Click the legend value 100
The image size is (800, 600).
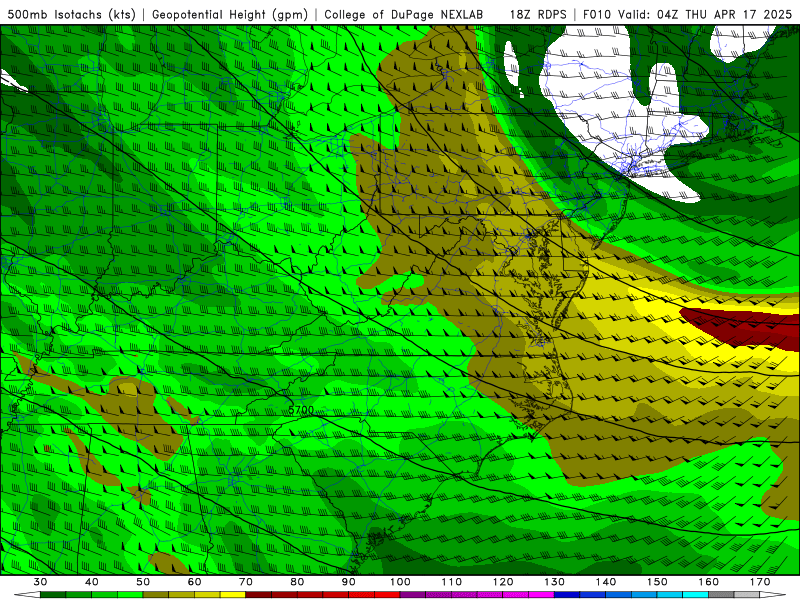coord(401,582)
